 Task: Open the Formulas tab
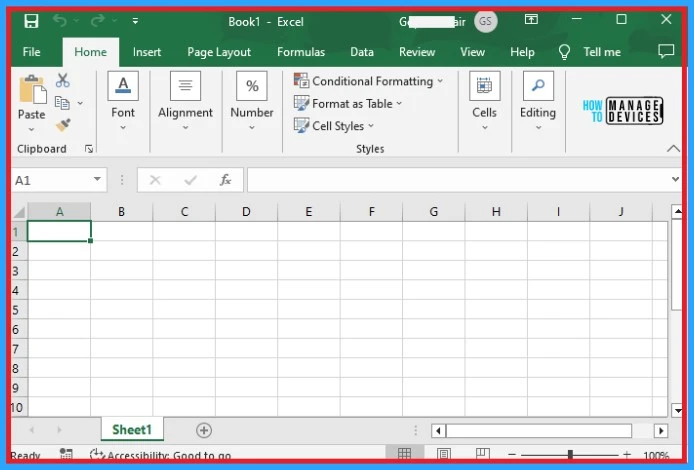coord(301,52)
